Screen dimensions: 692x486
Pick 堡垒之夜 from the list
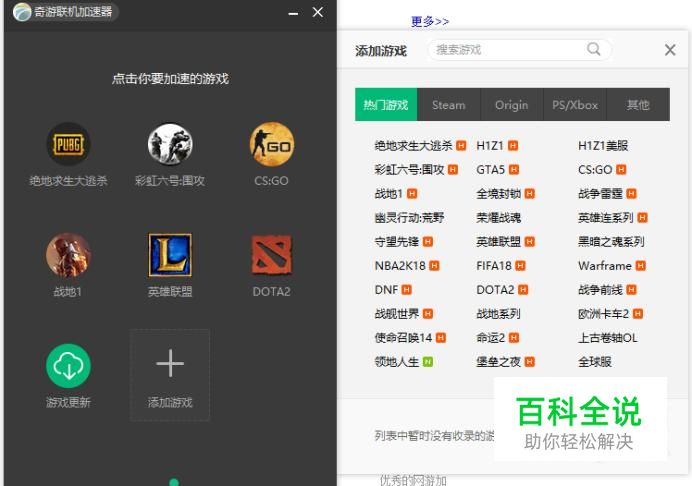pos(499,362)
